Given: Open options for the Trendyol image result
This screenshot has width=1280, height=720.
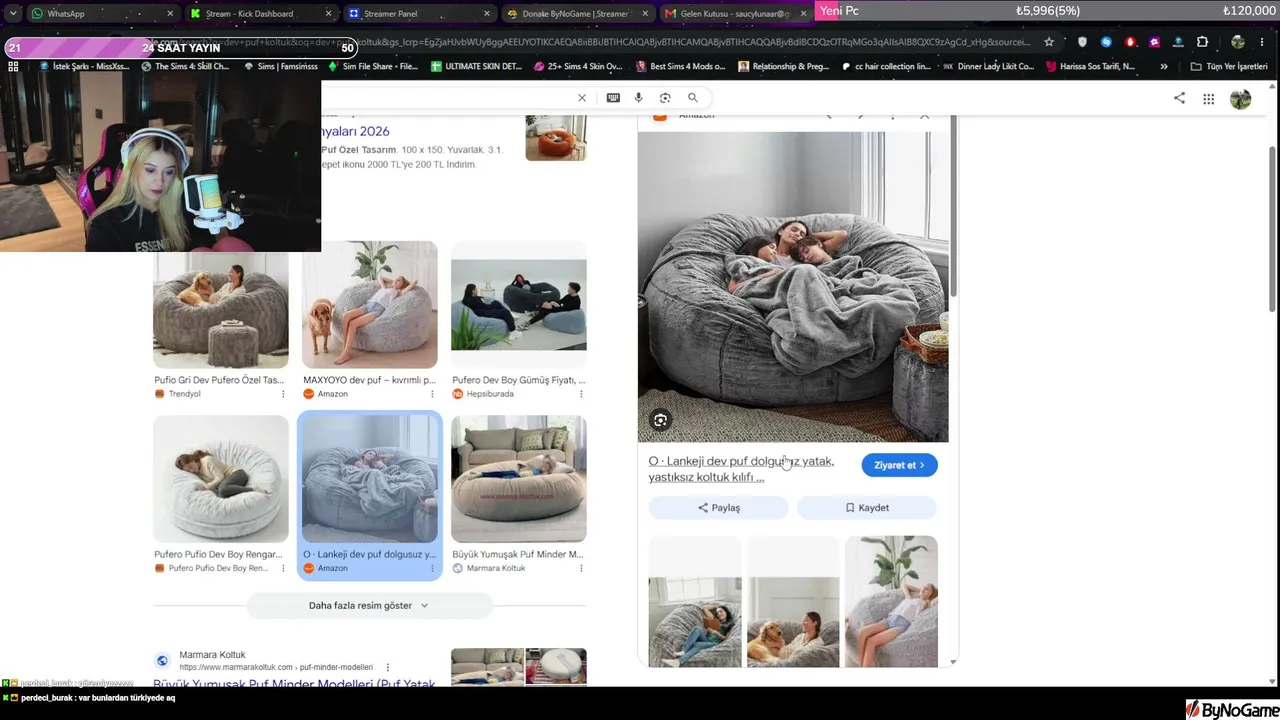Looking at the screenshot, I should tap(282, 394).
